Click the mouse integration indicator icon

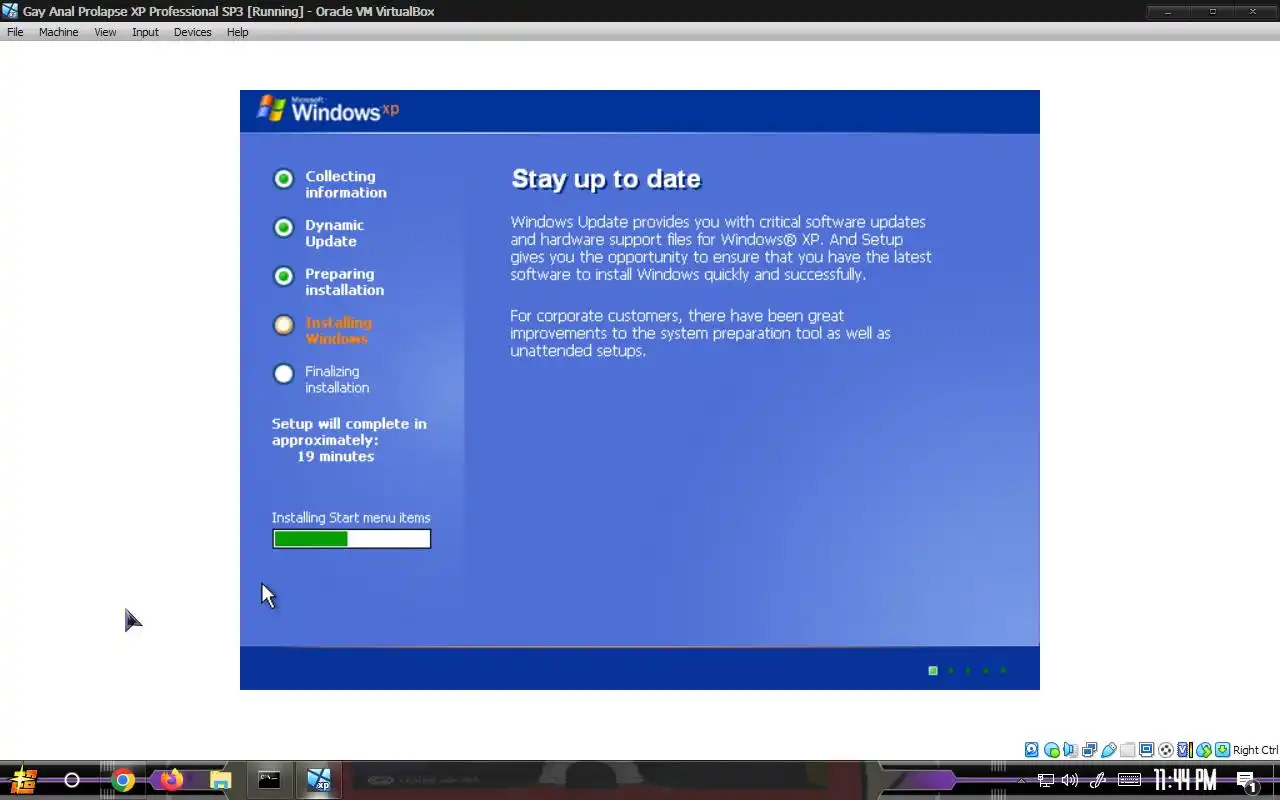click(1204, 750)
